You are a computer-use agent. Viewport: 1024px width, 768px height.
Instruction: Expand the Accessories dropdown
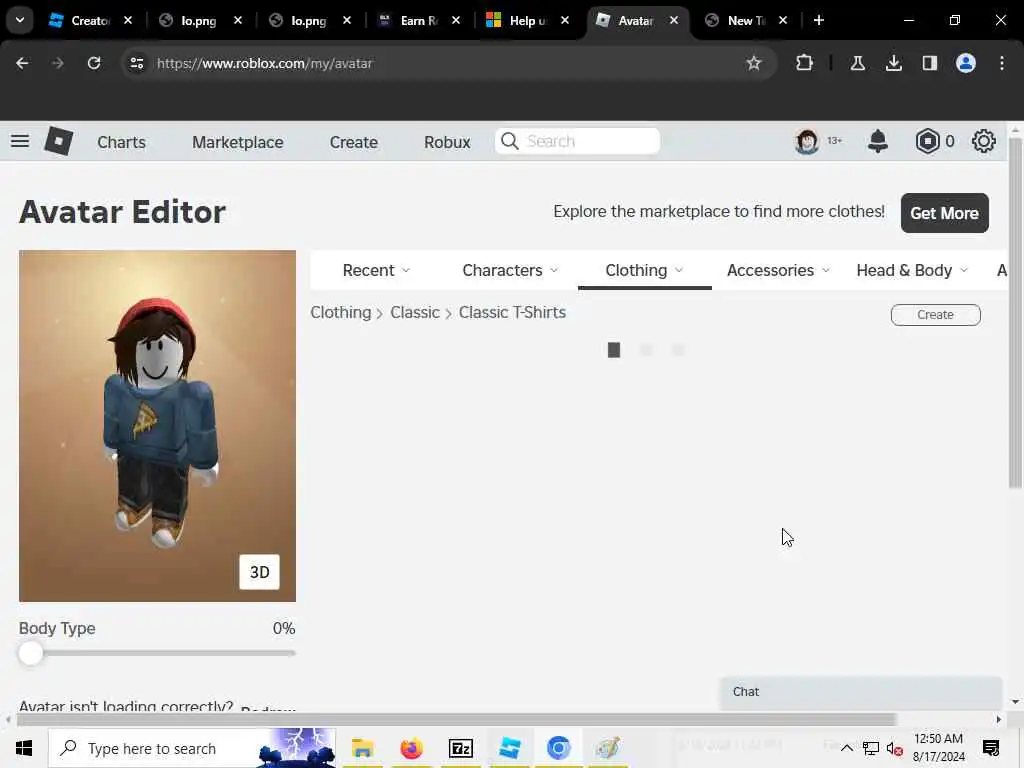click(778, 270)
